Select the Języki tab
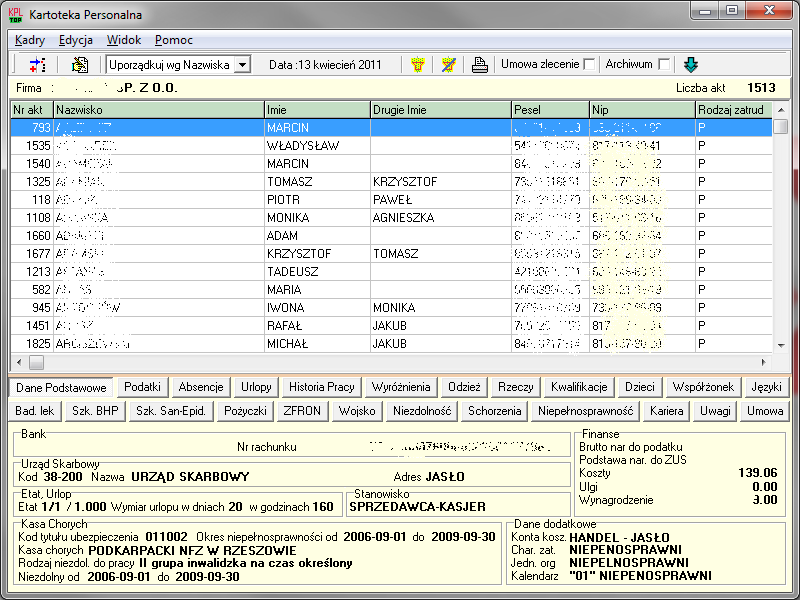This screenshot has height=600, width=800. [766, 387]
